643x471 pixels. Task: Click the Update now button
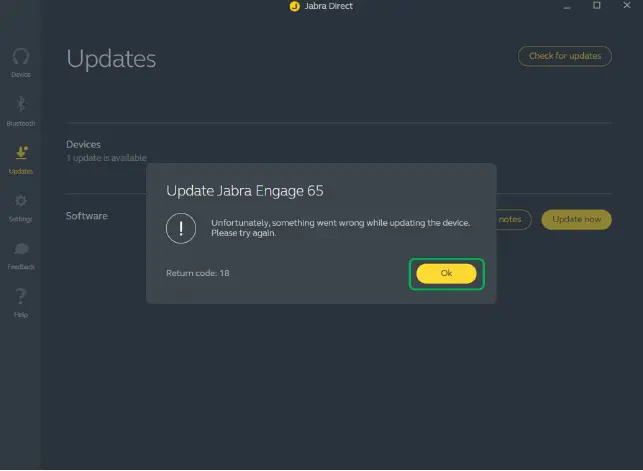(576, 220)
